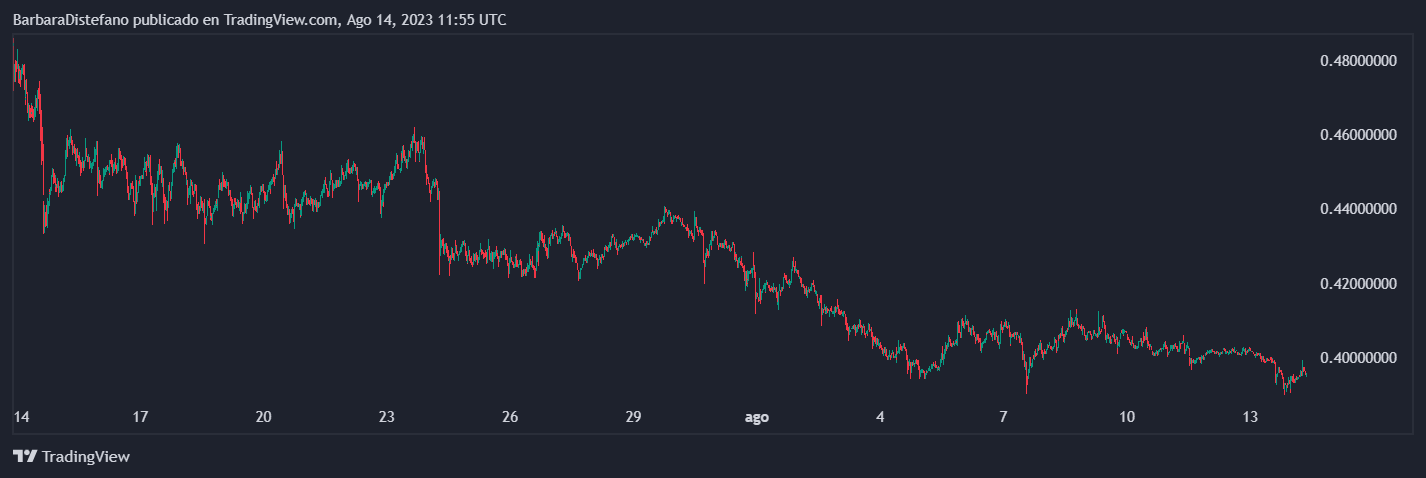This screenshot has width=1426, height=478.
Task: Click the 7 date marker
Action: (x=1003, y=417)
